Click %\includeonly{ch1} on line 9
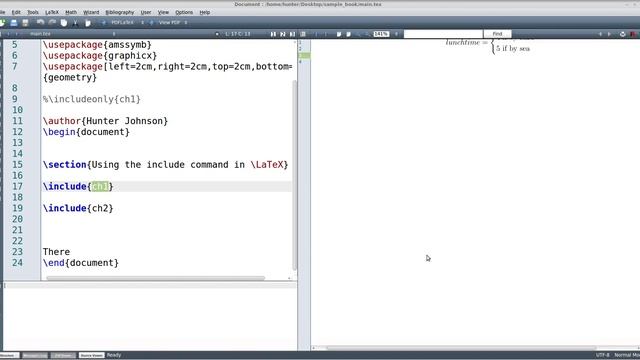This screenshot has width=640, height=360. (x=91, y=99)
